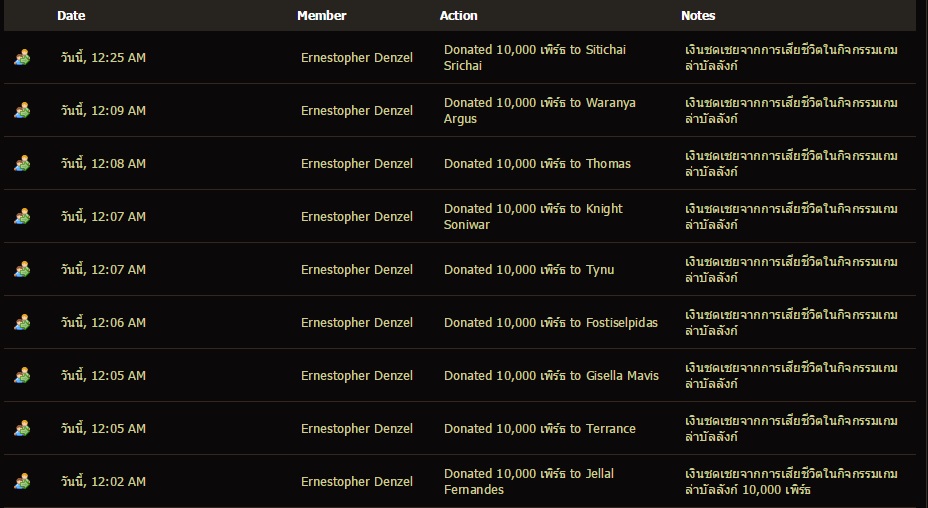Click the action text donating to Fostiselpidas
The width and height of the screenshot is (928, 508).
pos(551,323)
